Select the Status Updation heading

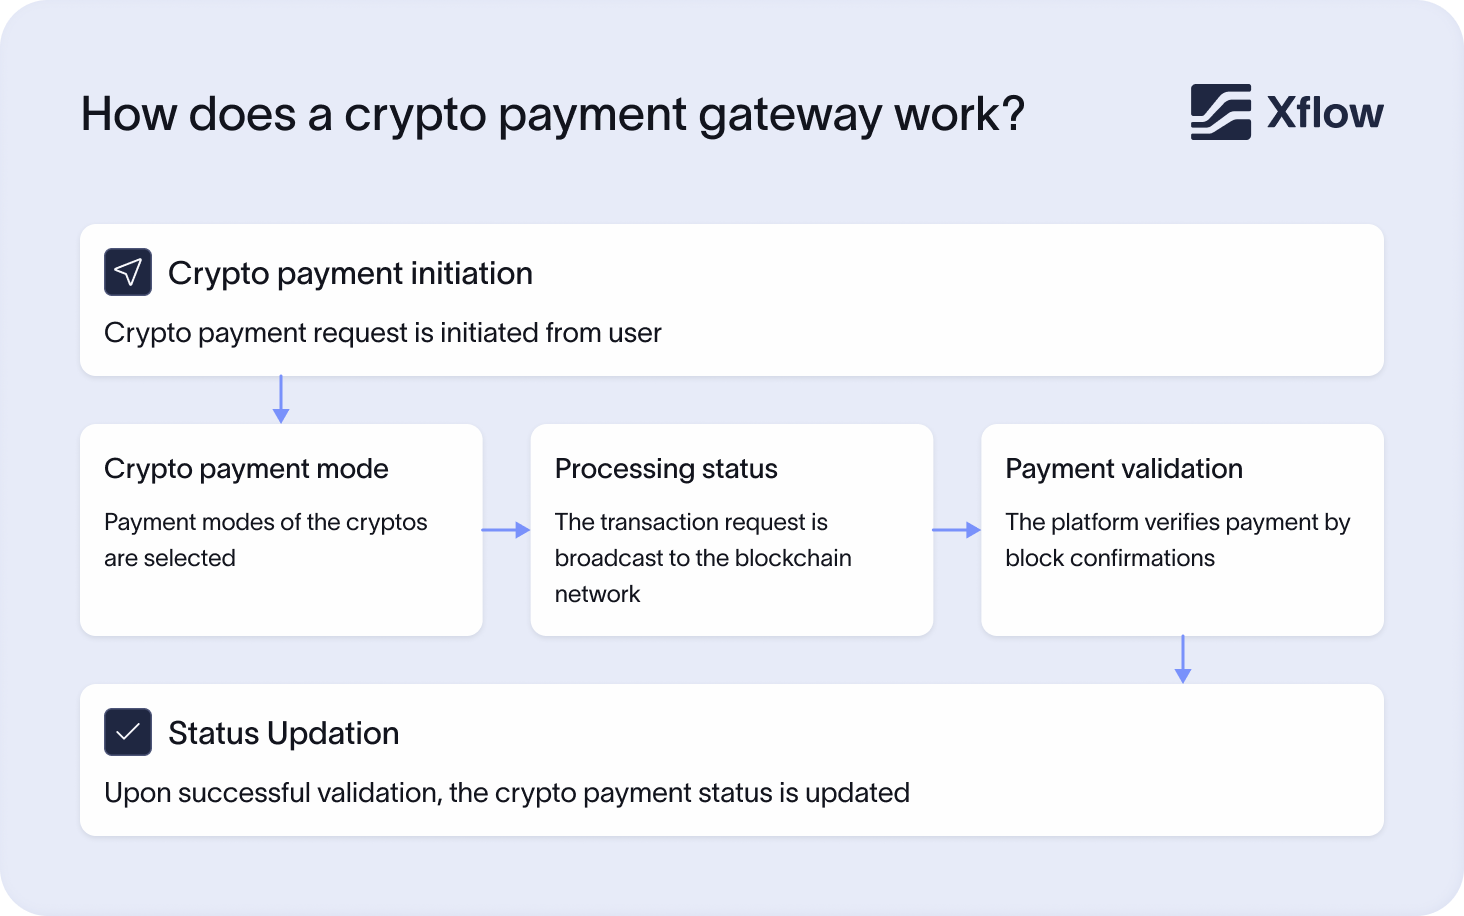284,733
